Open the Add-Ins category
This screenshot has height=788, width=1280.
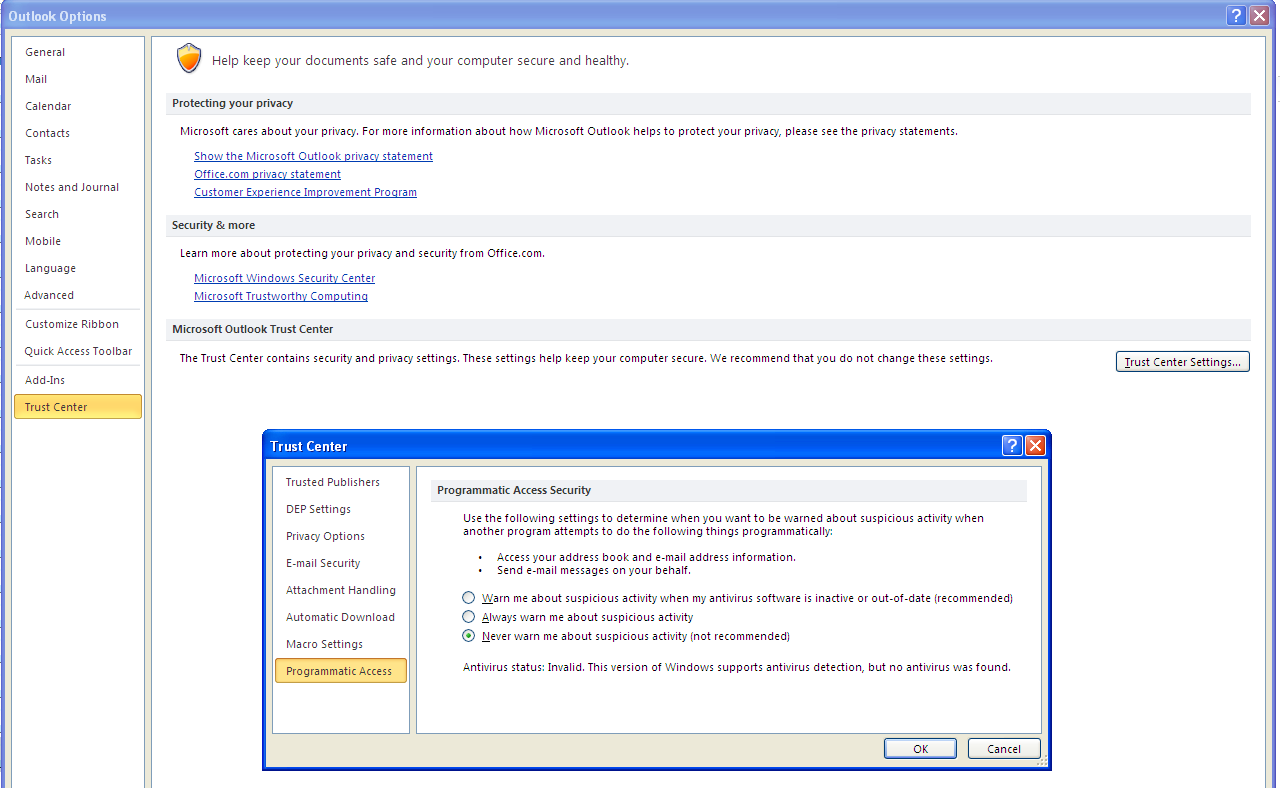(x=77, y=380)
